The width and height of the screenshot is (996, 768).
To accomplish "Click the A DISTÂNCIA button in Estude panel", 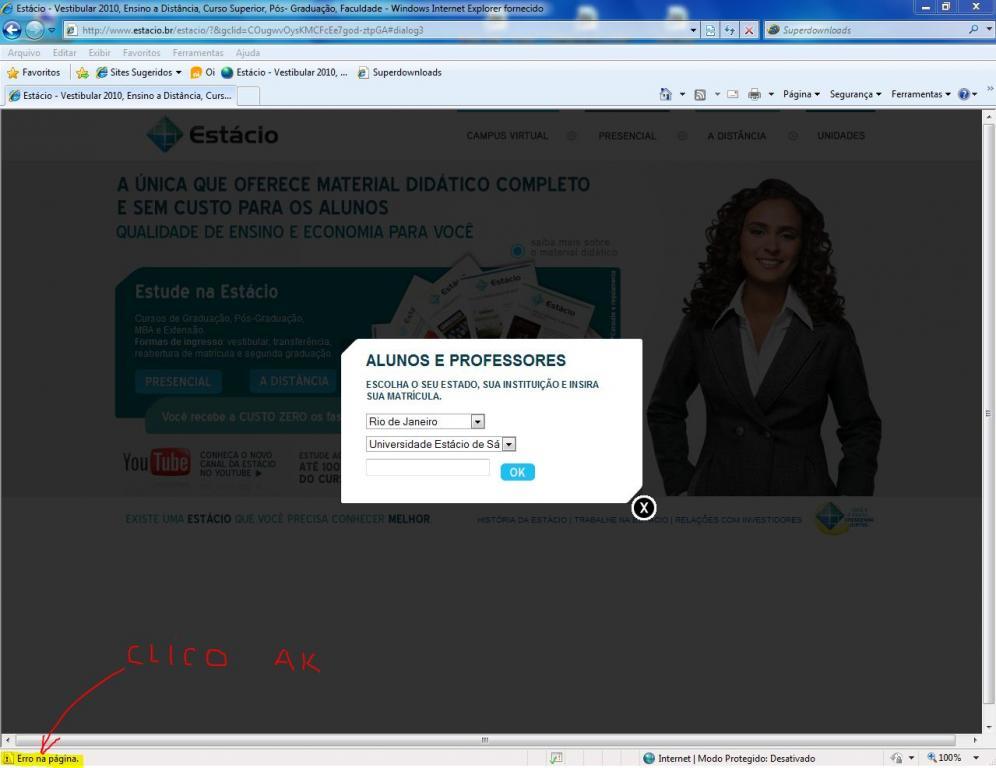I will [x=293, y=381].
